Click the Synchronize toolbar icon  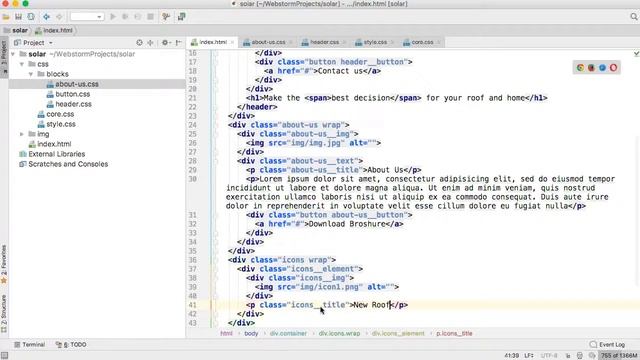pos(31,17)
